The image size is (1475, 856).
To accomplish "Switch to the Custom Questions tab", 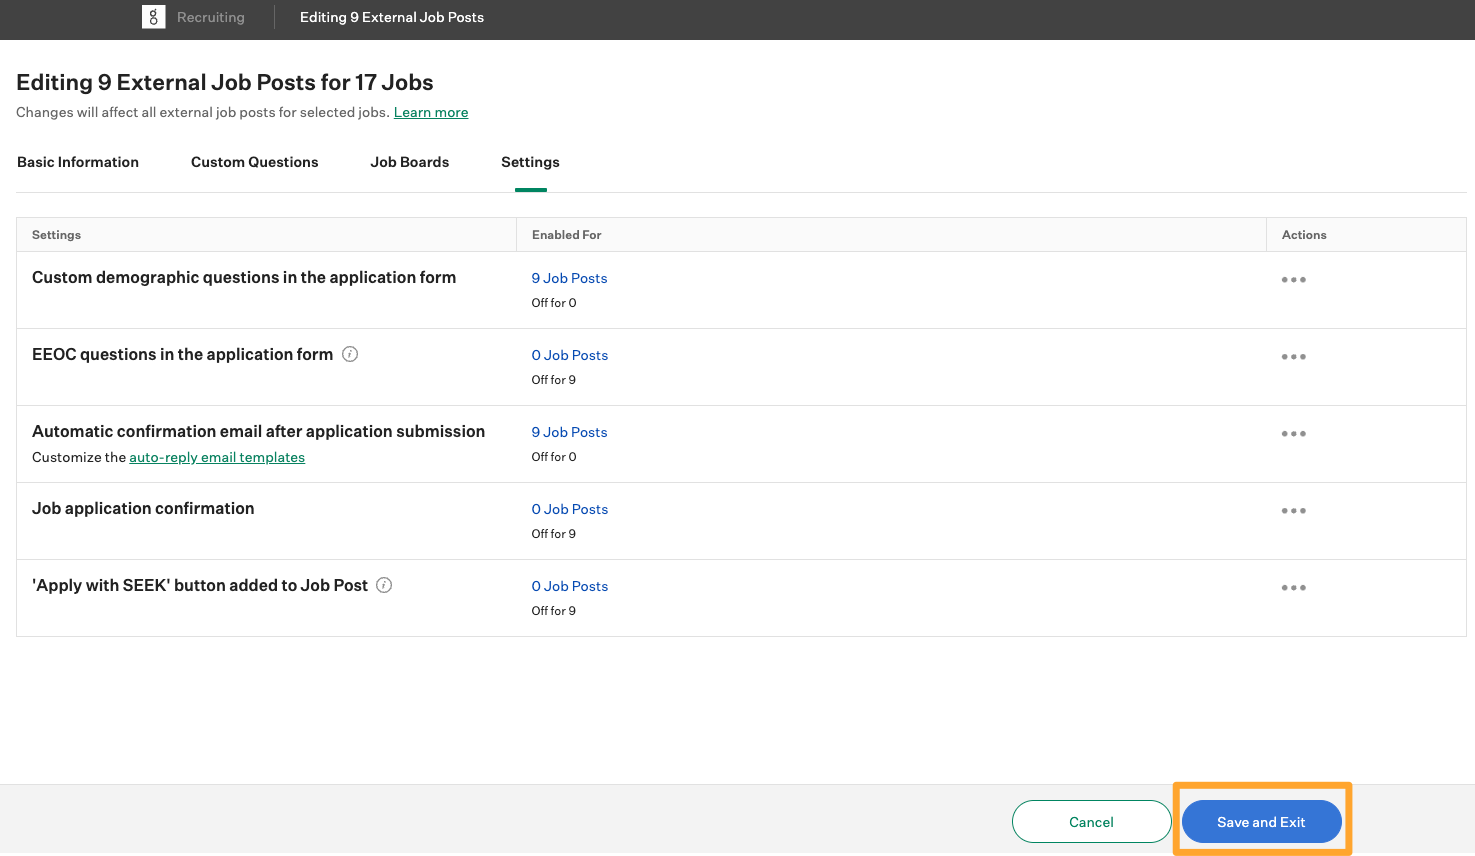I will coord(254,162).
